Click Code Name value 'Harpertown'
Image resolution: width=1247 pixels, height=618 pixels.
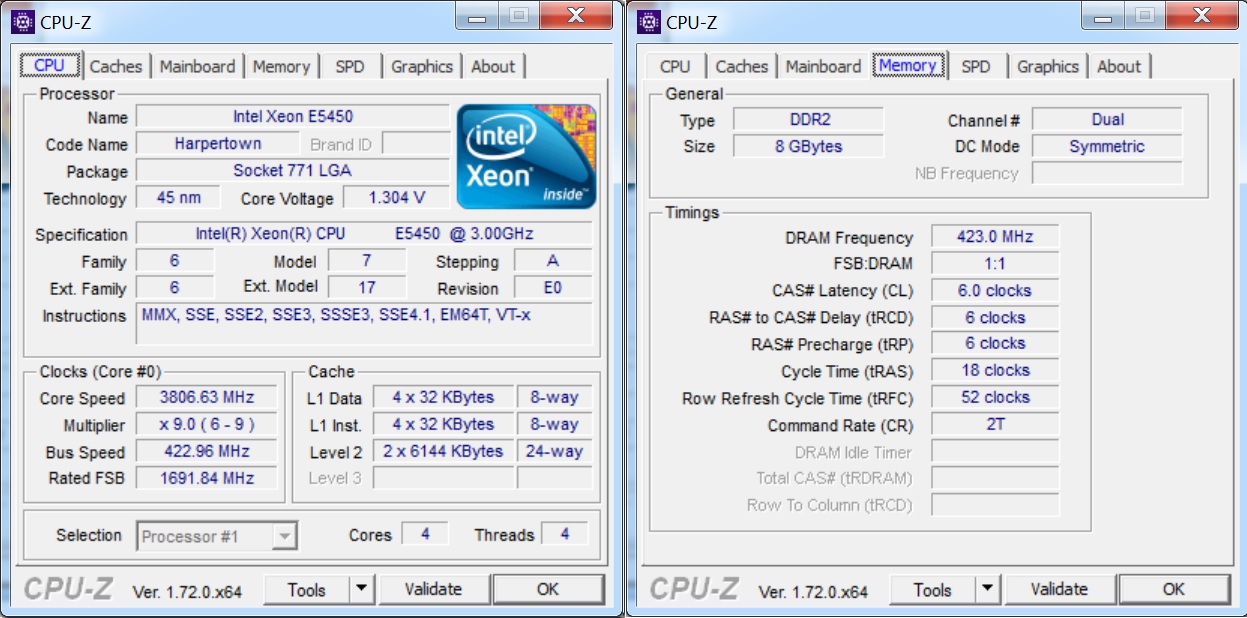coord(218,144)
